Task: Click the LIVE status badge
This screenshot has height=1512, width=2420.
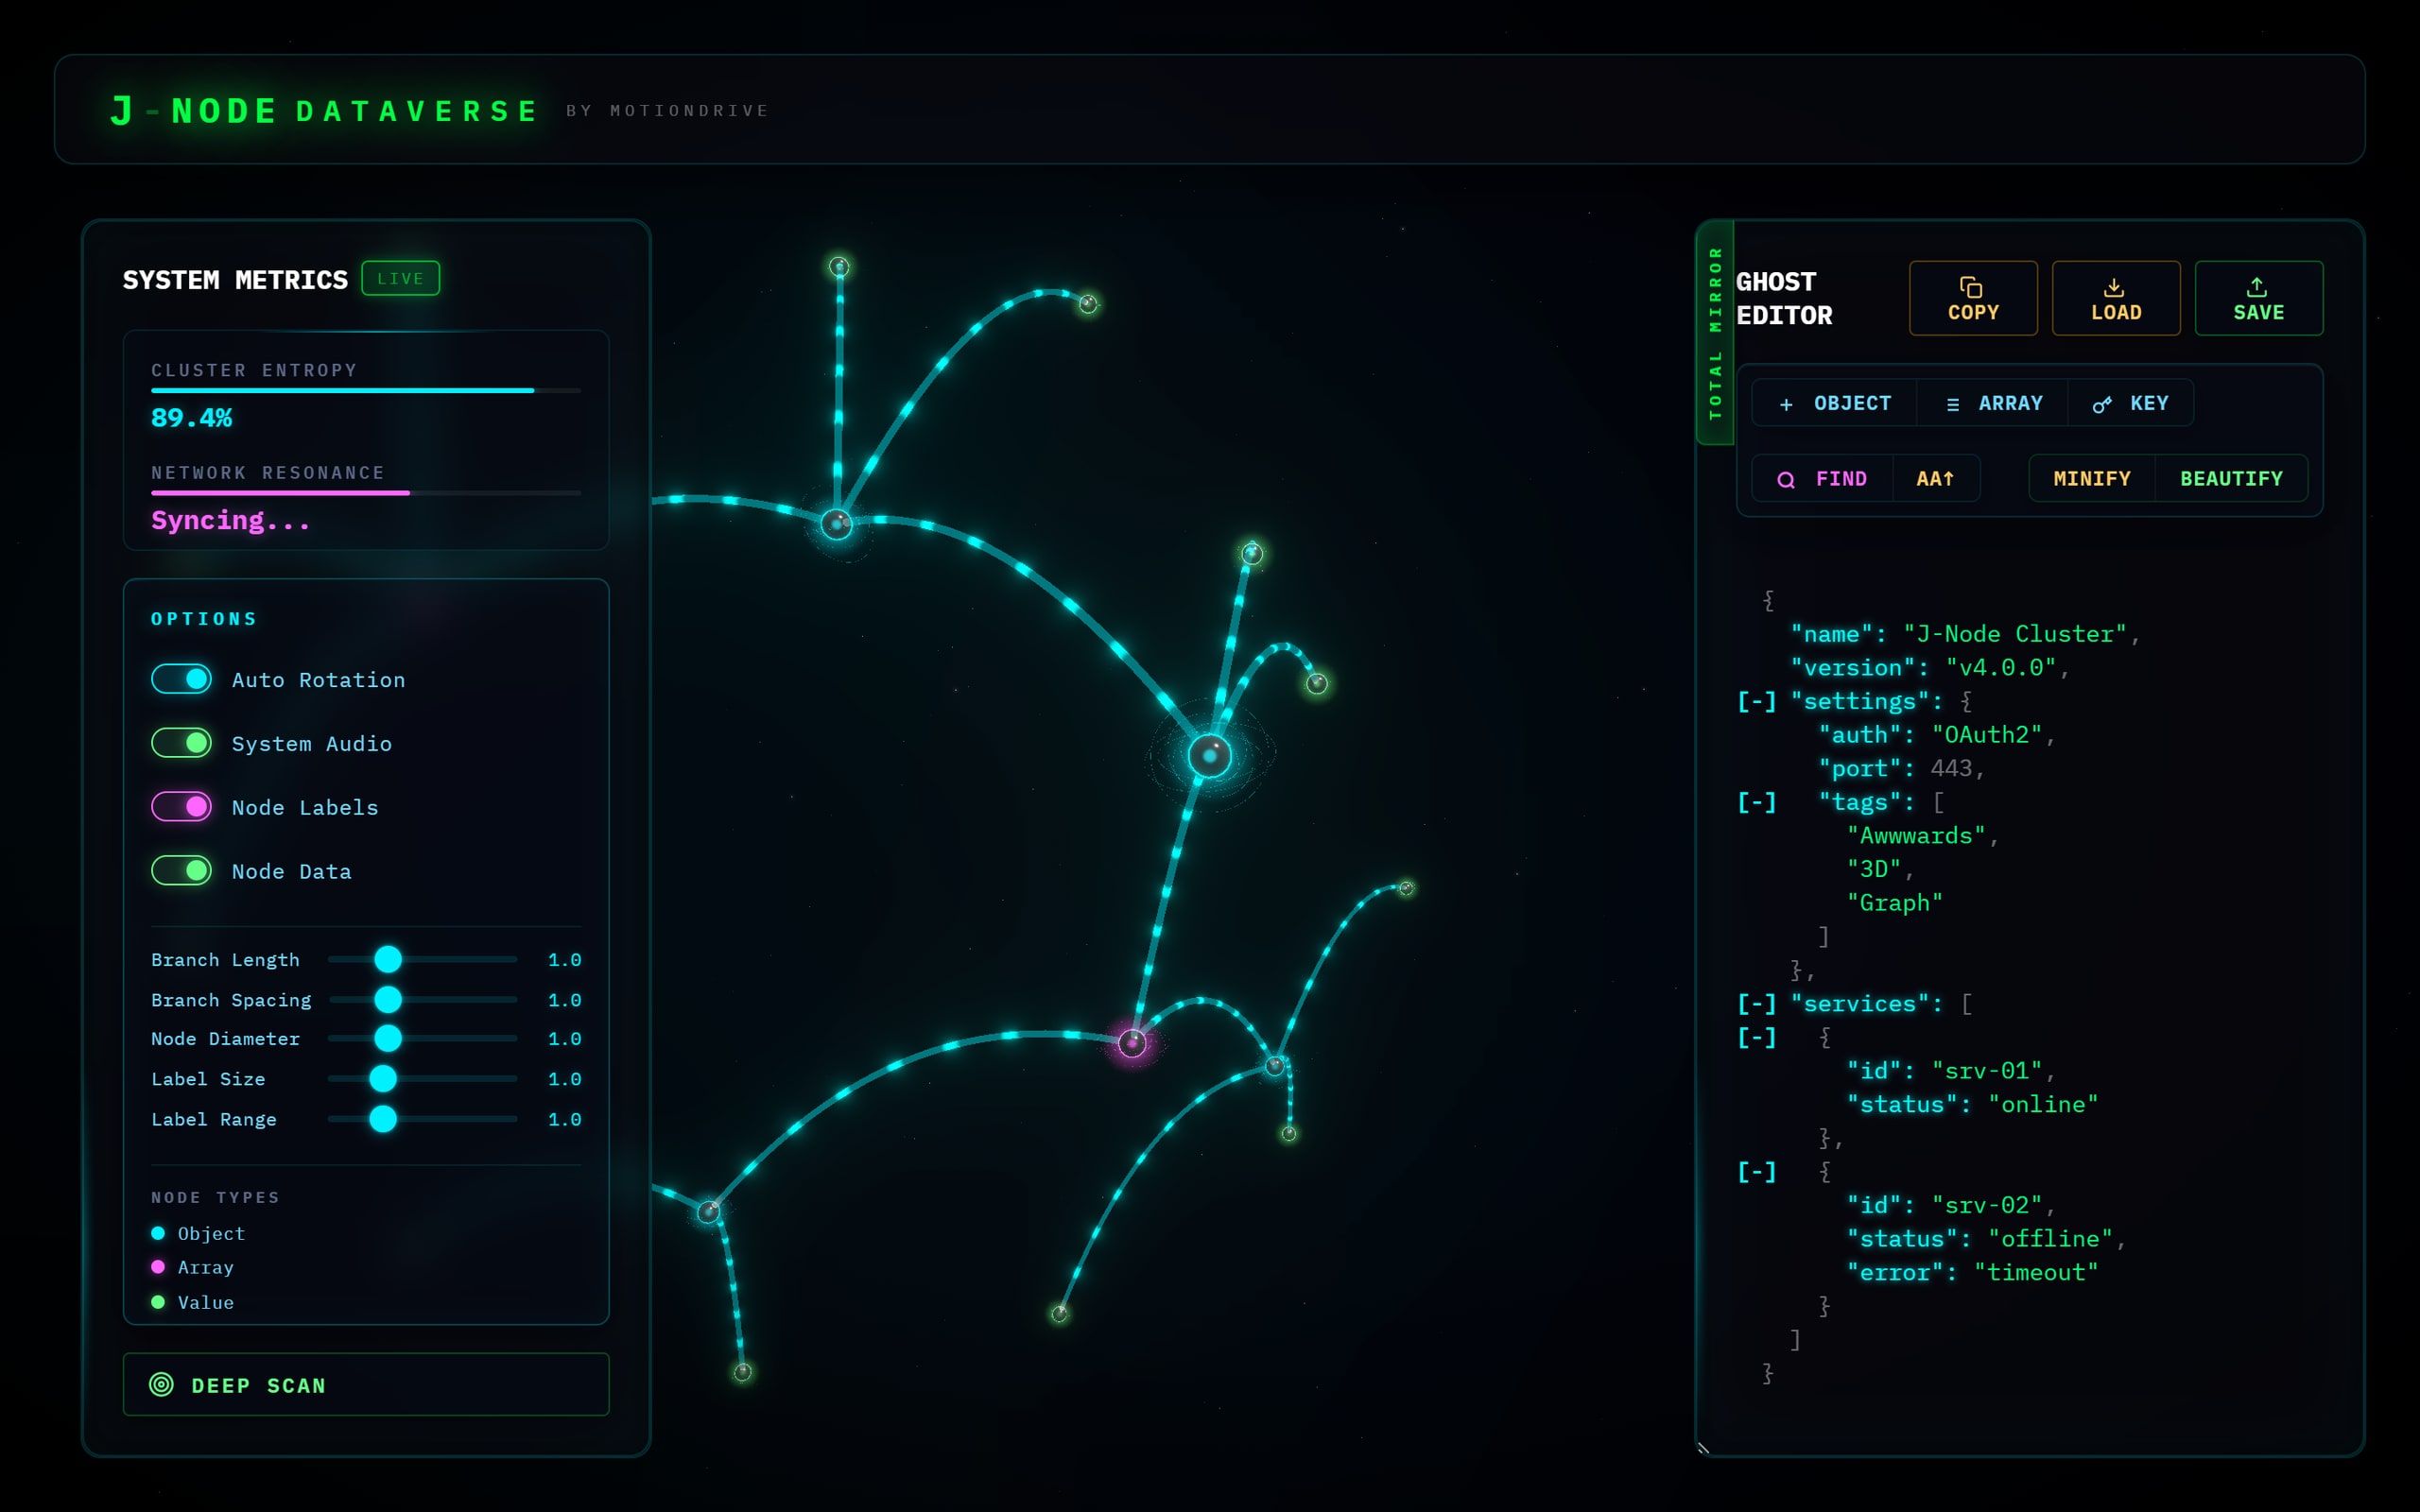Action: coord(400,278)
